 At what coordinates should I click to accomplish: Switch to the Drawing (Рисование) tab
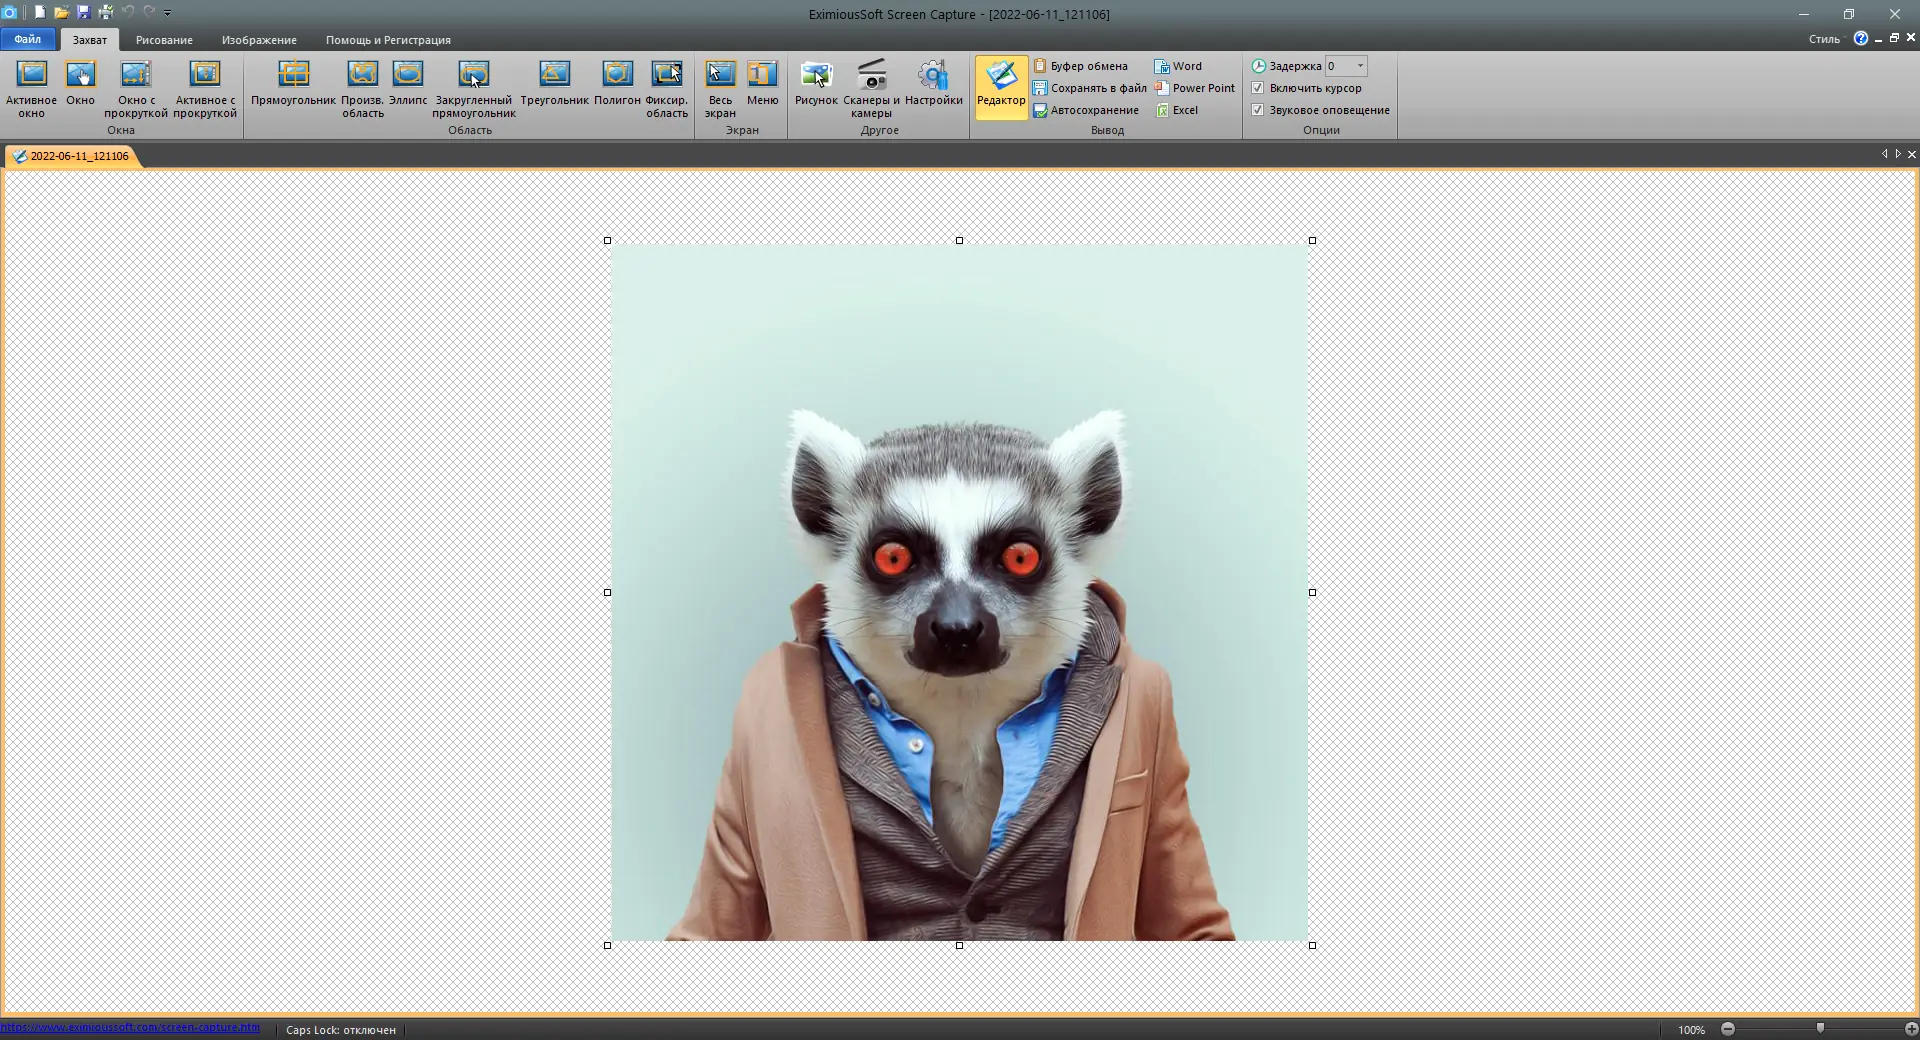point(164,40)
